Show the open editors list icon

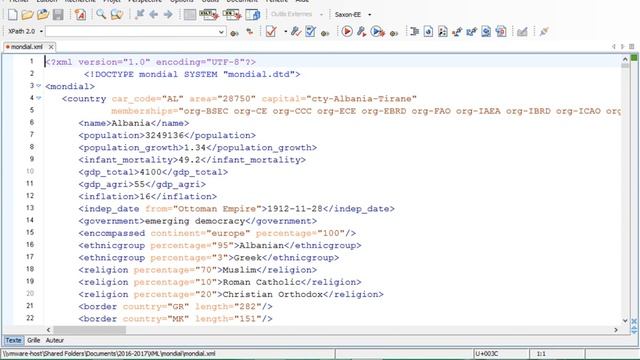[631, 47]
